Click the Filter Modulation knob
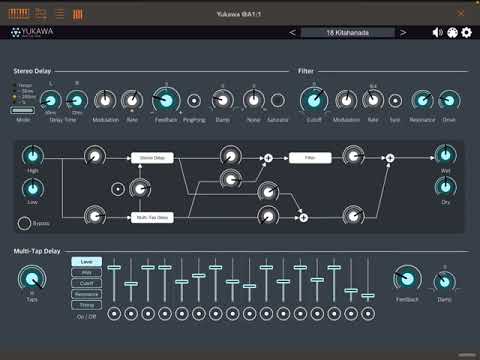Screen dimensions: 480x360 pos(346,100)
